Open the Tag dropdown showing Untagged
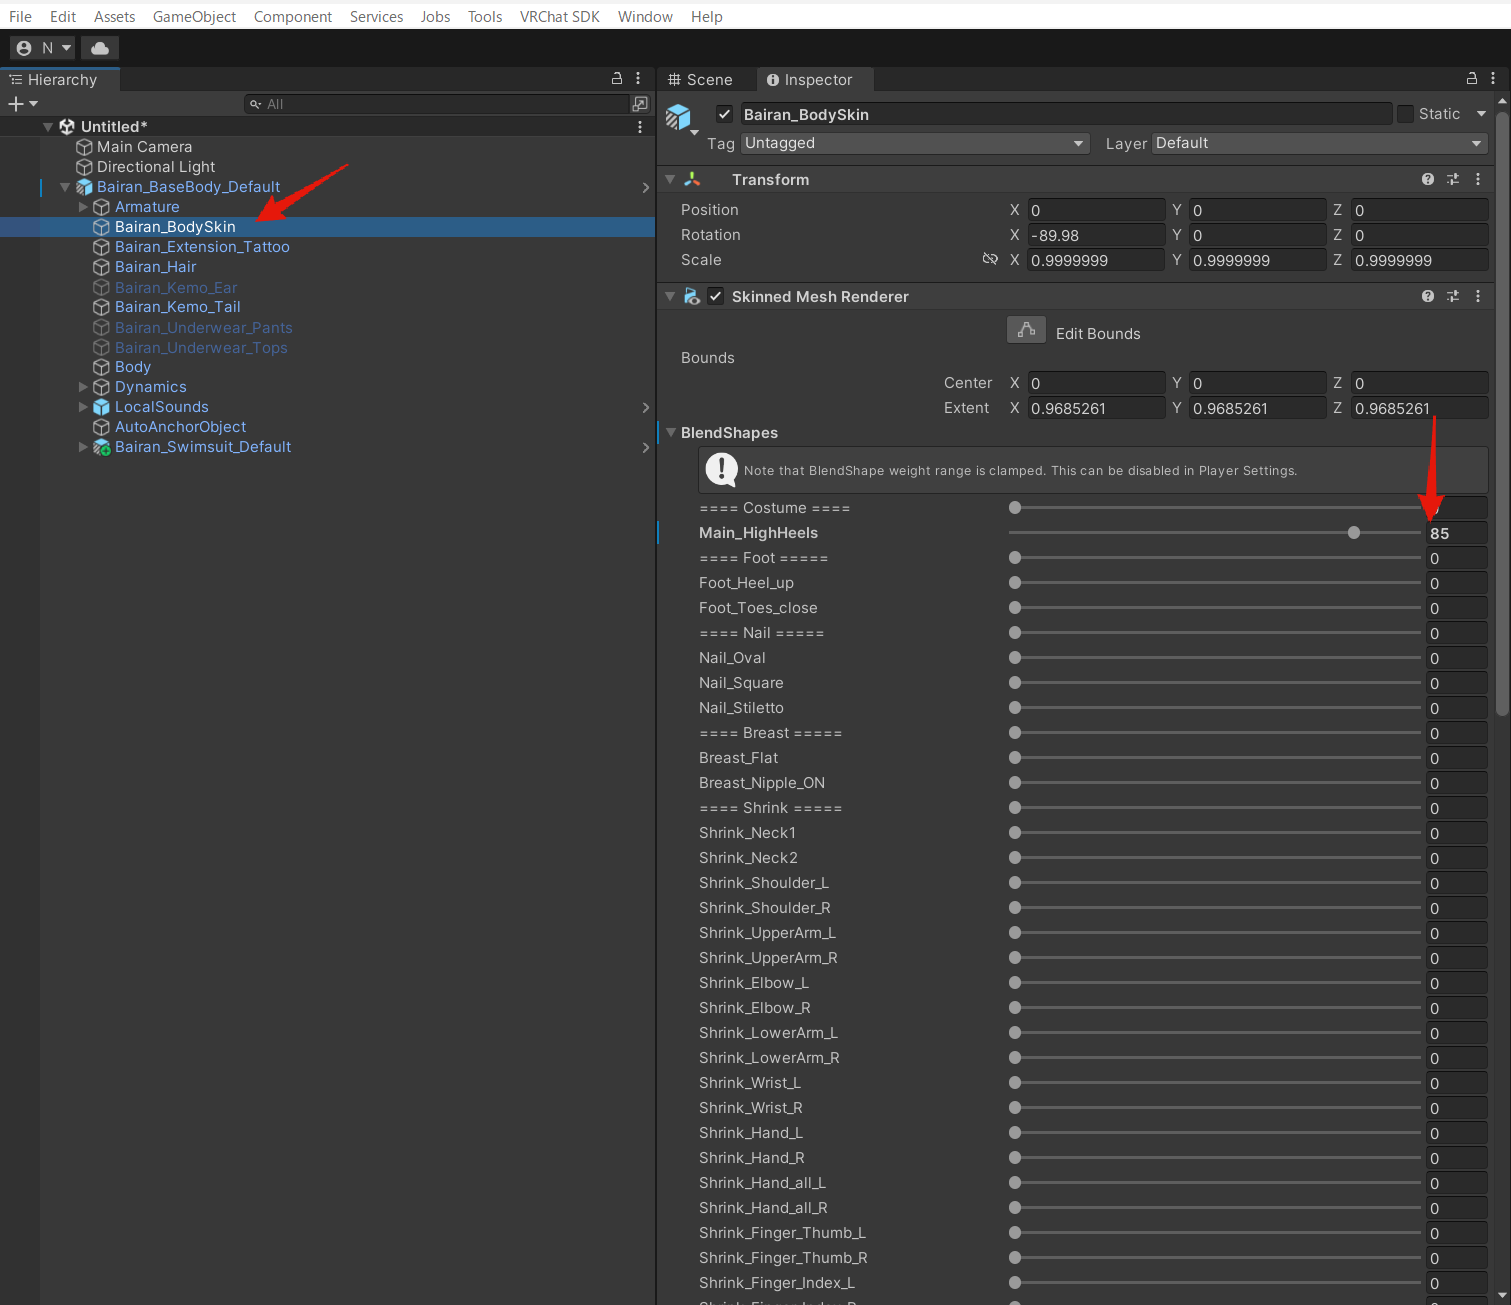 click(x=914, y=143)
